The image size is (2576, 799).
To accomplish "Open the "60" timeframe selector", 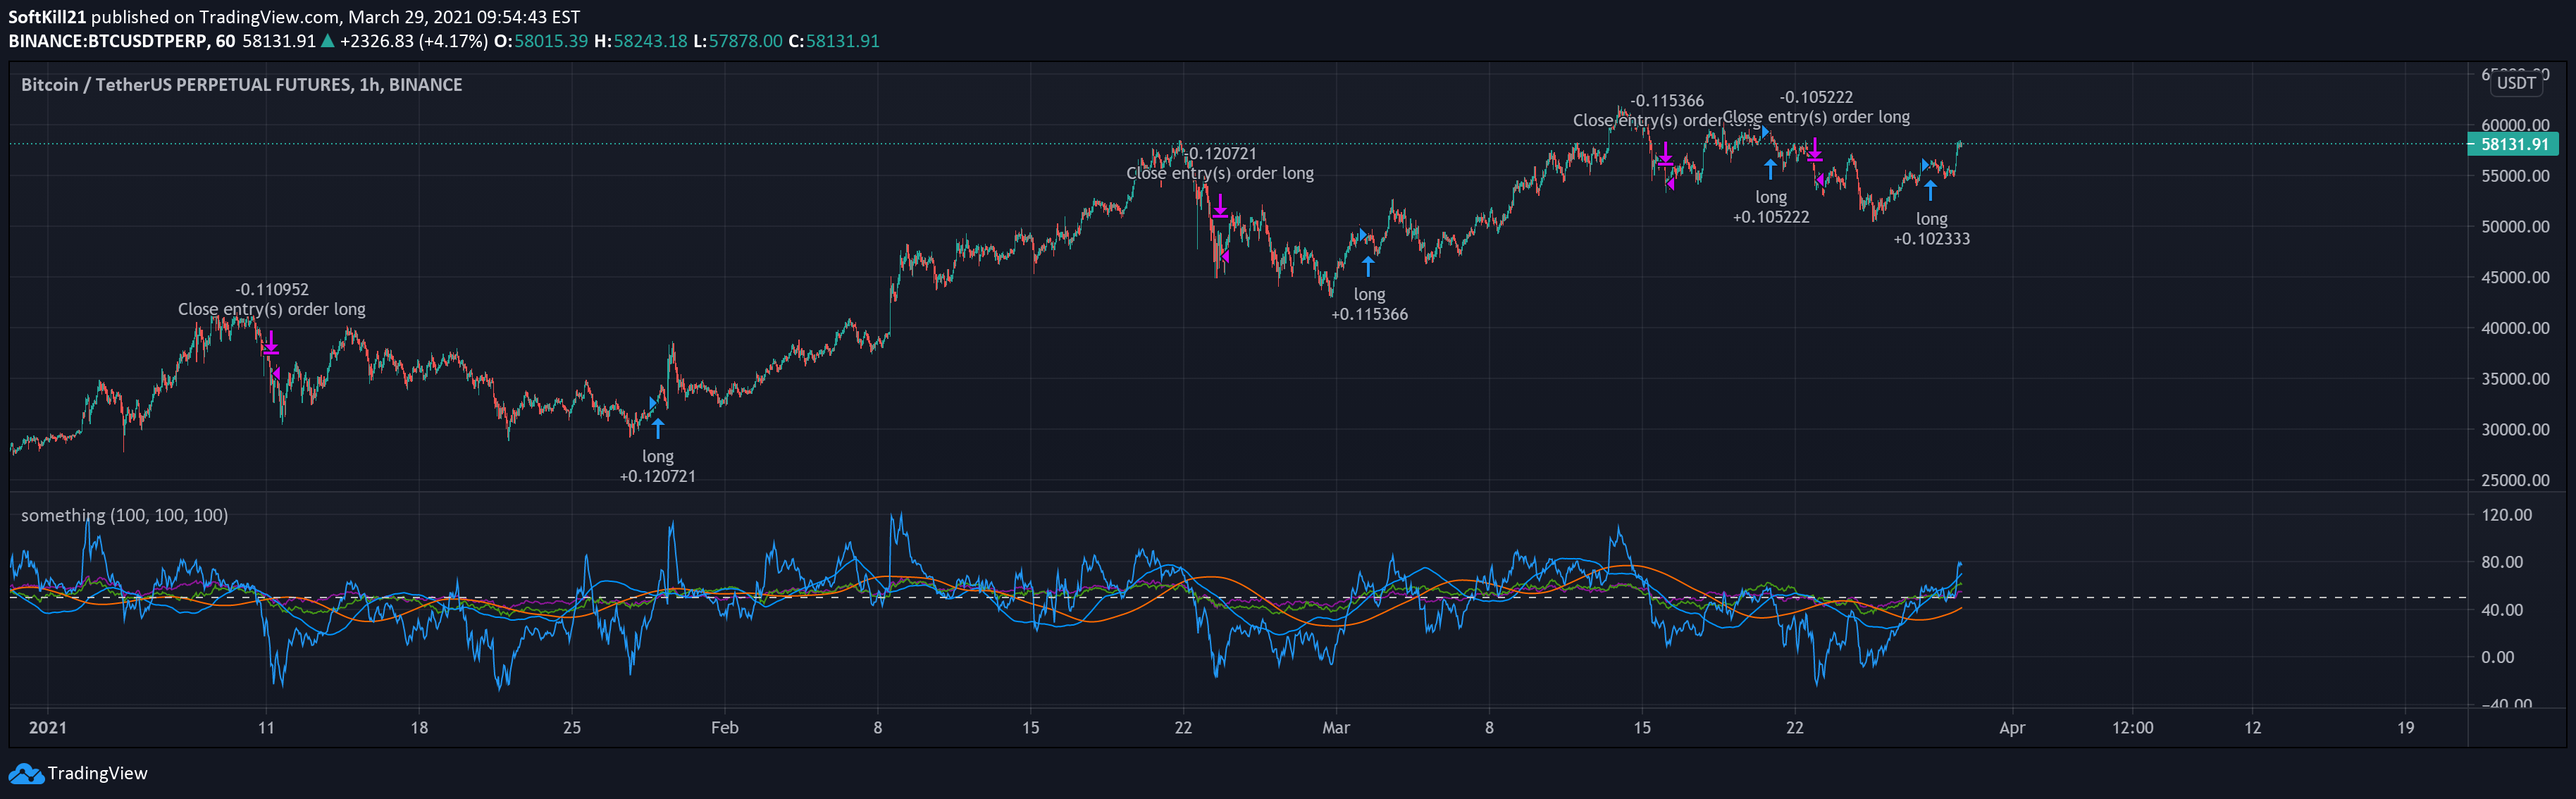I will 226,41.
